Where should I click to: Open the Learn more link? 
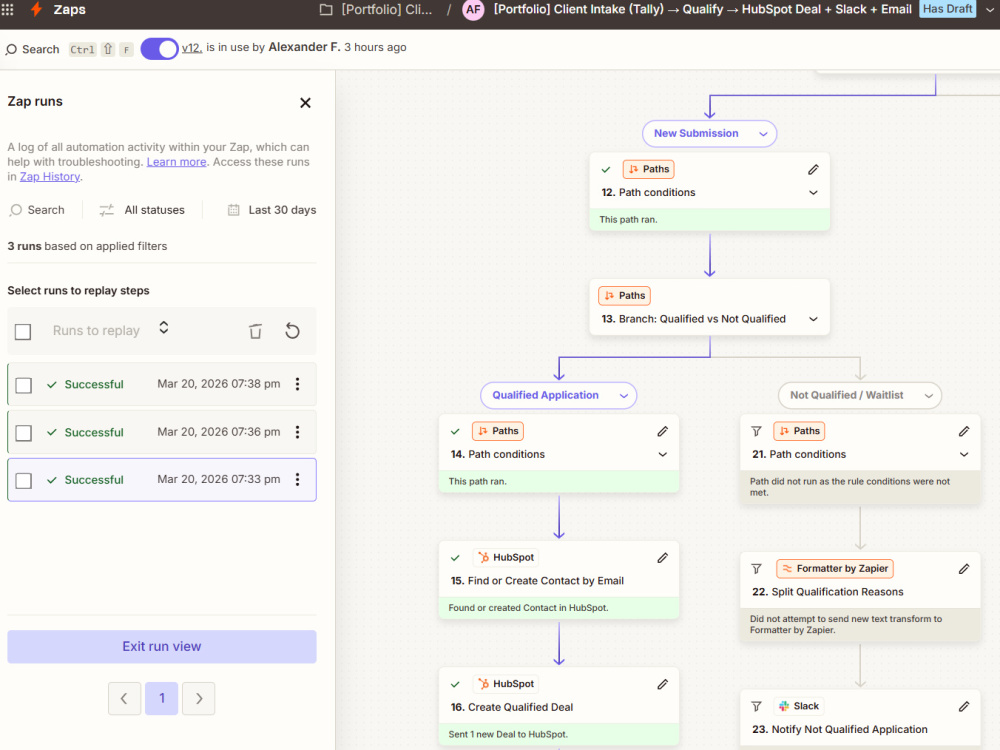177,162
